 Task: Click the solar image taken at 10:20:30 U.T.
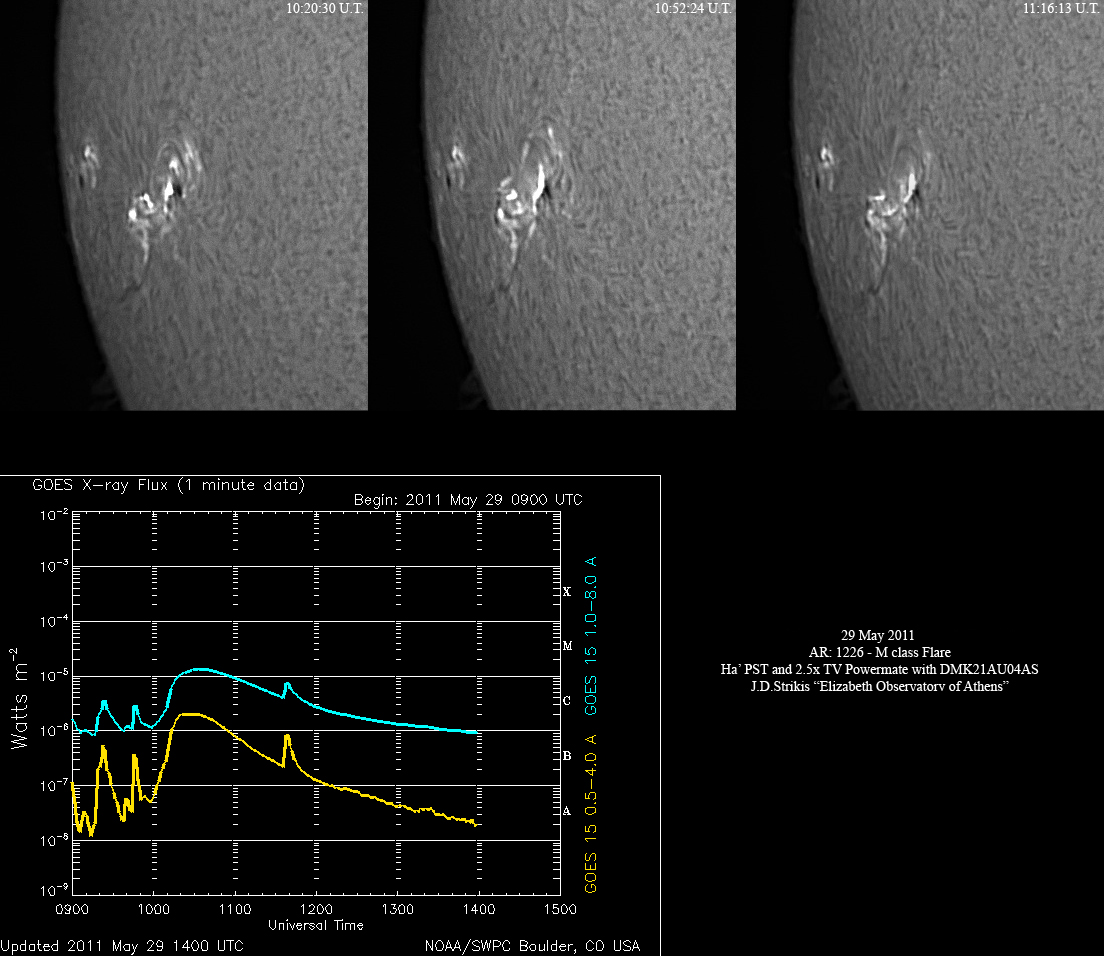(184, 205)
